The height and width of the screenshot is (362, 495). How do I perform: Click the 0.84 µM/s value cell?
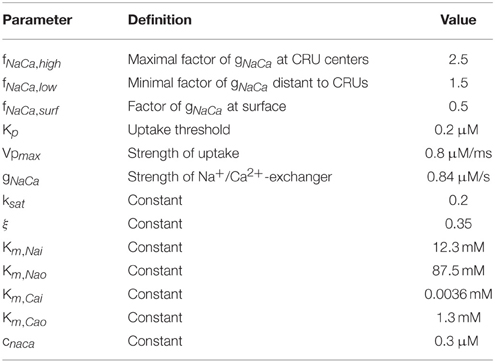458,177
